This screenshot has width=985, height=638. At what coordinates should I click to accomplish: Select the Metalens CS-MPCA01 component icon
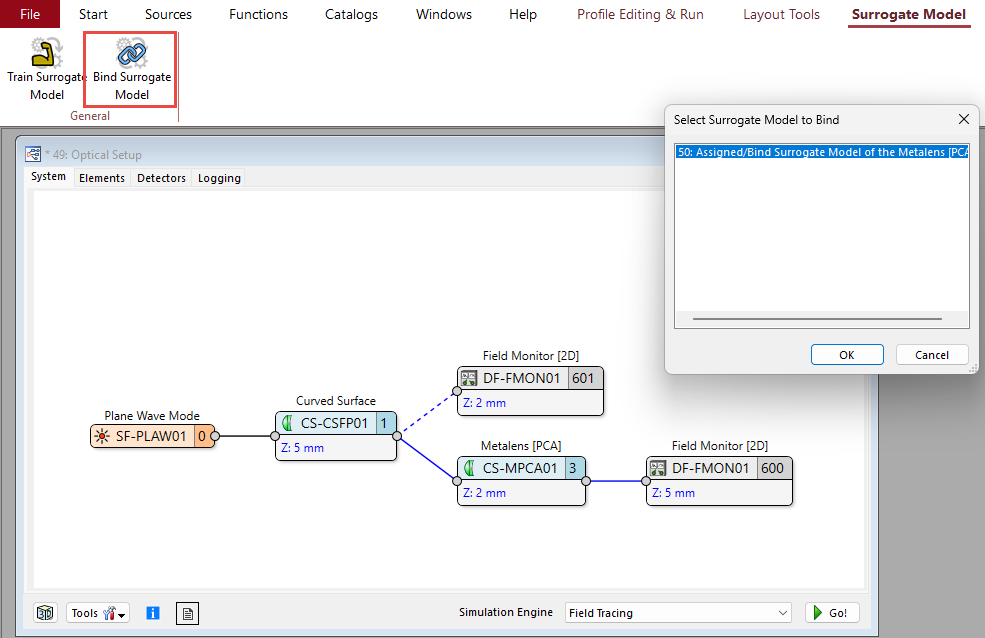(x=469, y=468)
